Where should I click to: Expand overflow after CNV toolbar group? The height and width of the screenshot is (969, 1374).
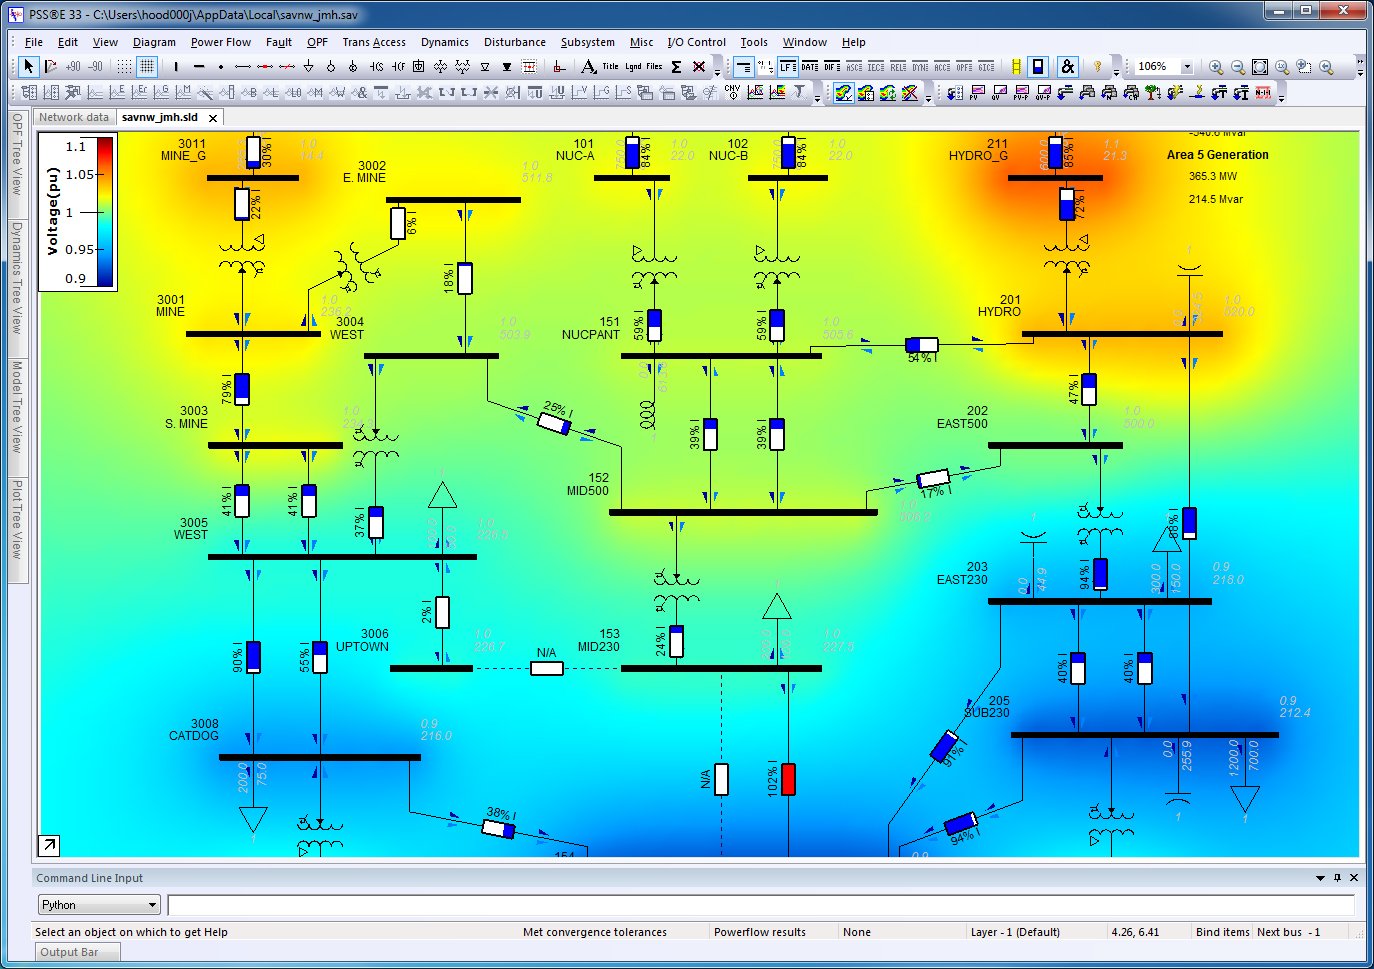pyautogui.click(x=817, y=97)
